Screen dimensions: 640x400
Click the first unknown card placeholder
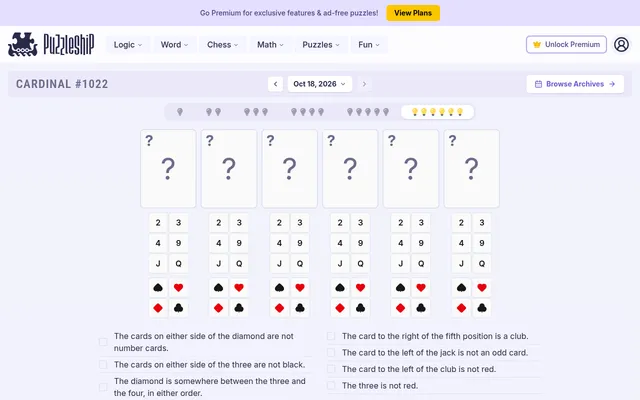(x=168, y=169)
